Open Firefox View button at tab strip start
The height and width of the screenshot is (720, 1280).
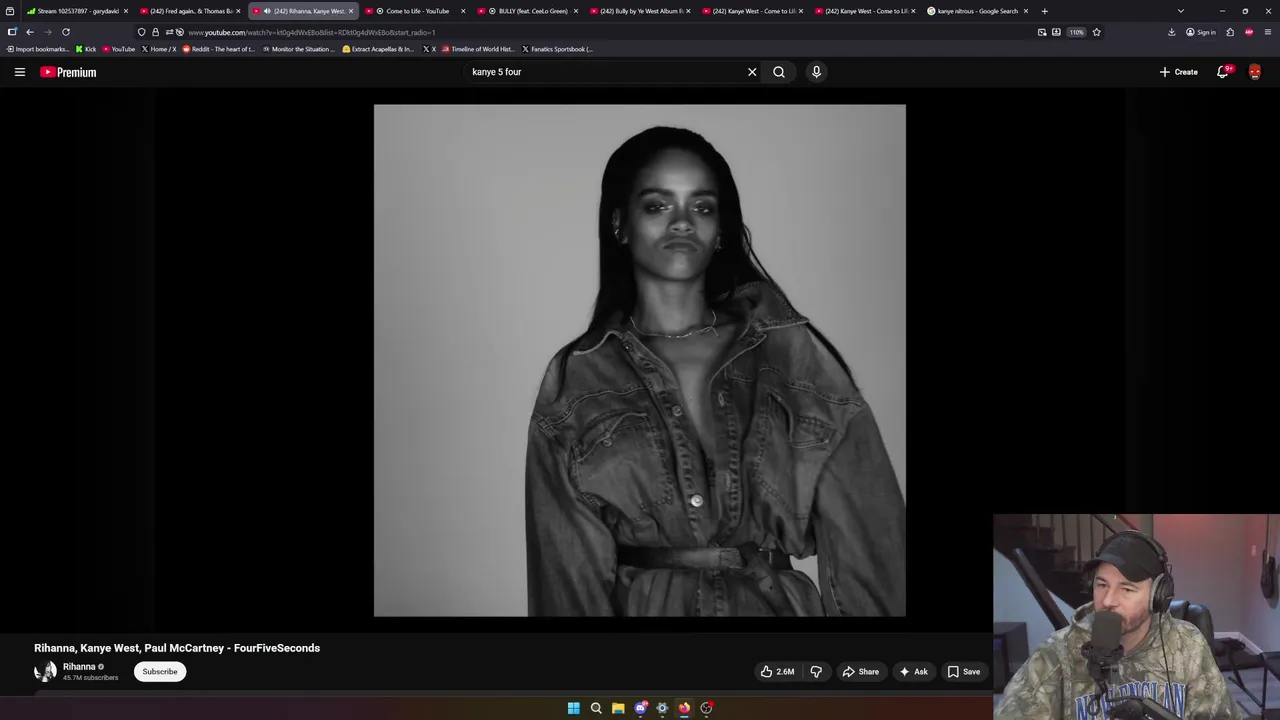(10, 11)
